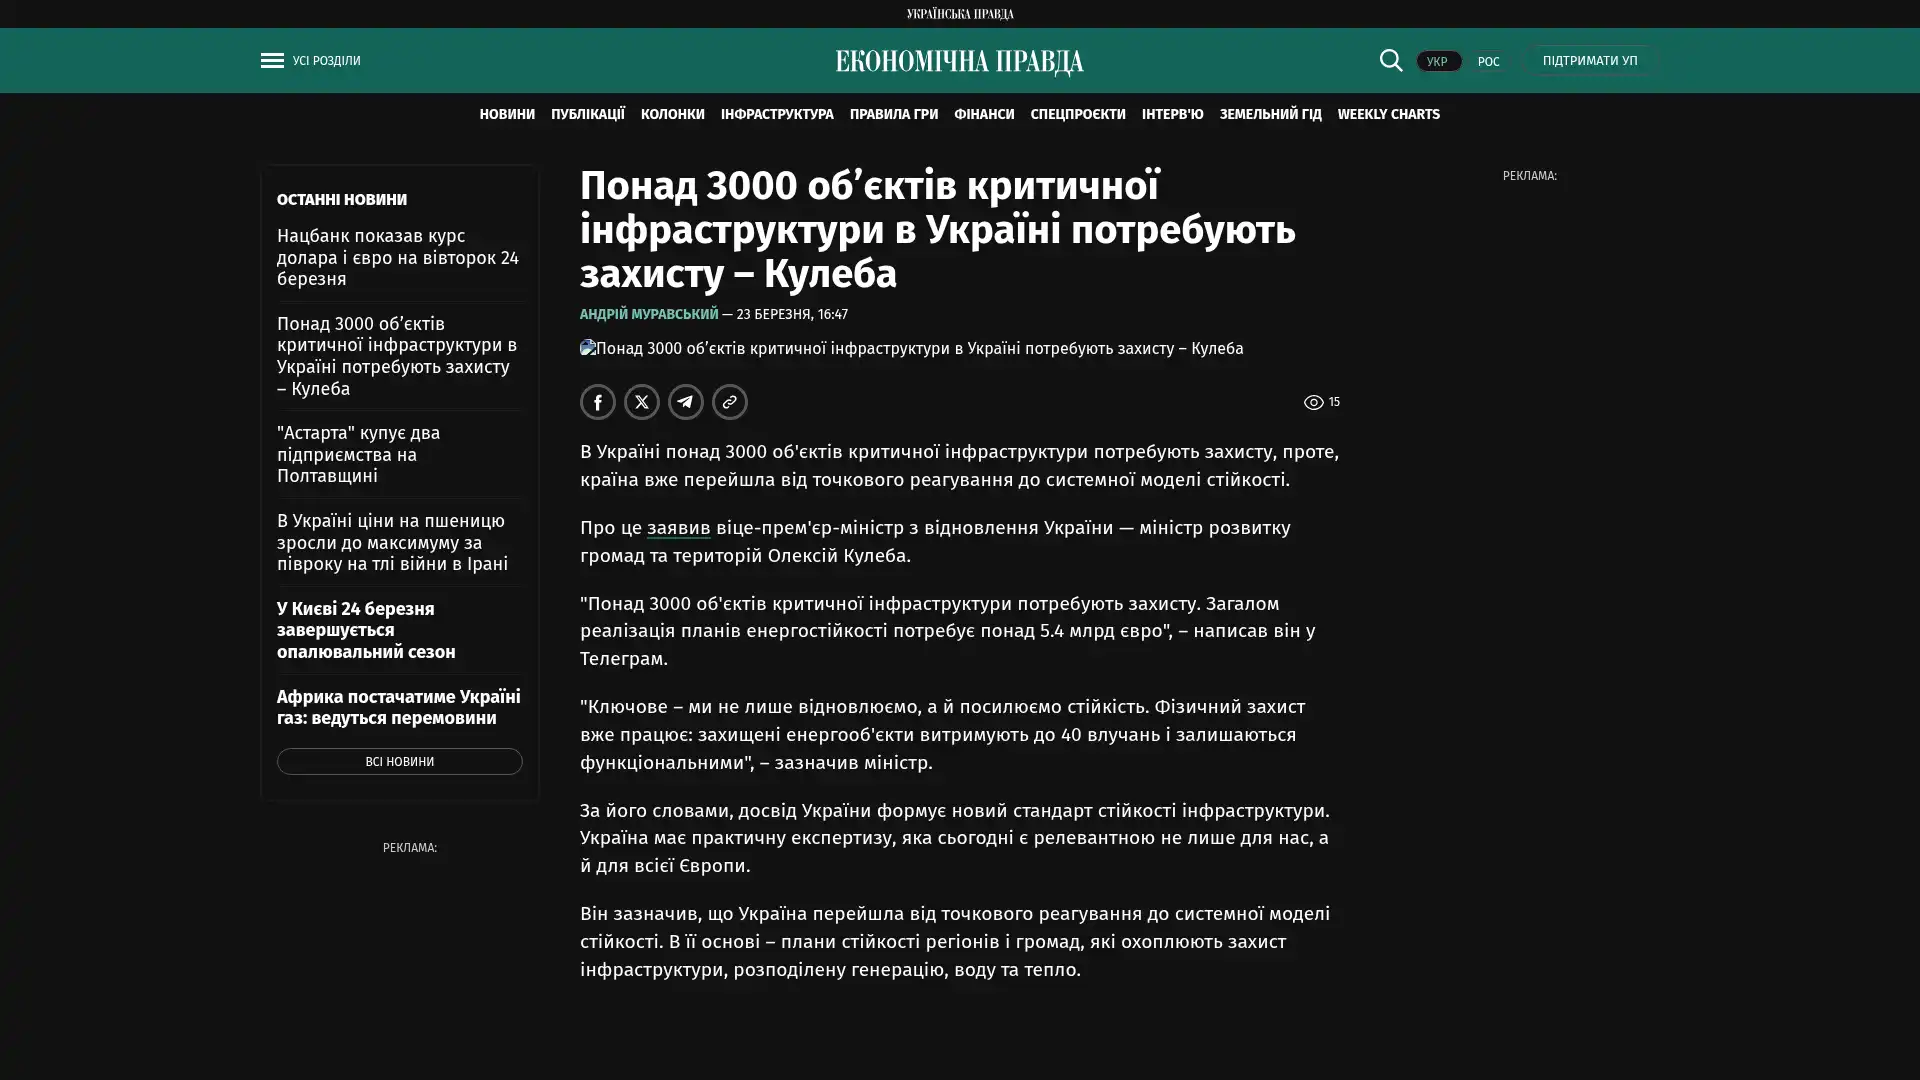Open news about Астарта buying enterprises
Viewport: 1920px width, 1080px height.
358,454
